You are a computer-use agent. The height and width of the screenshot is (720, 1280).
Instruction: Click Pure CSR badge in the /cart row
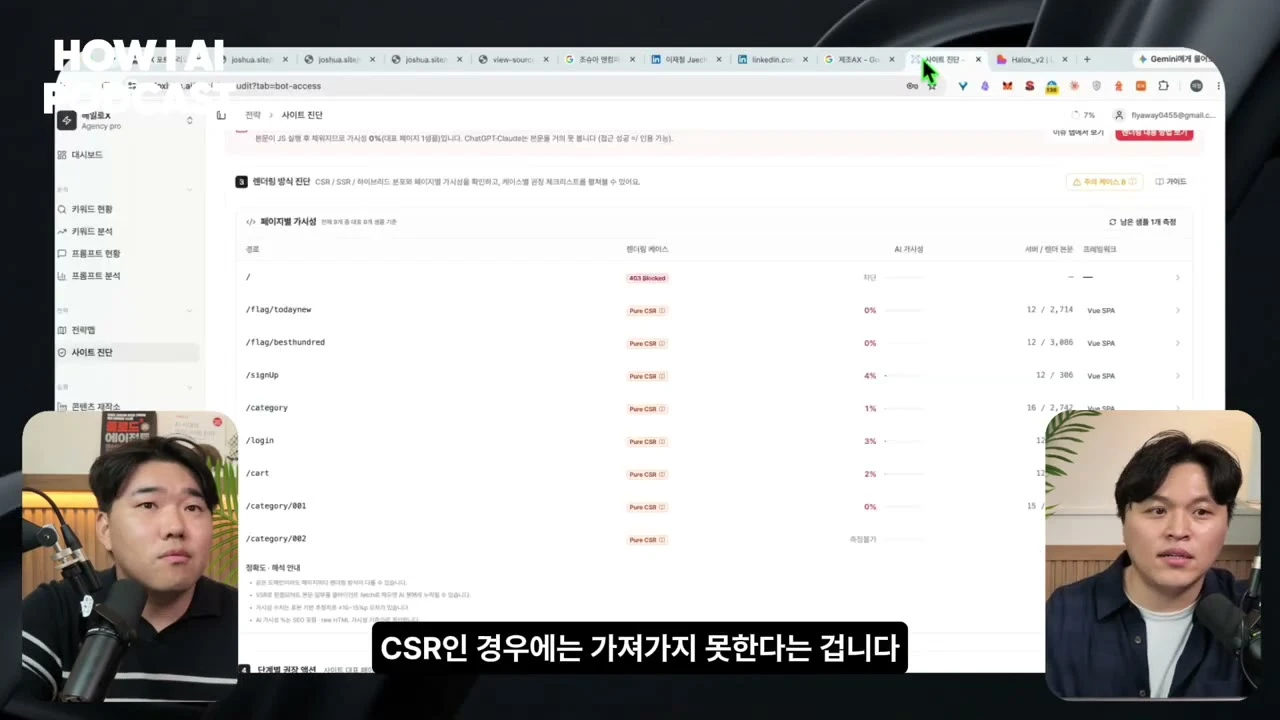coord(647,474)
